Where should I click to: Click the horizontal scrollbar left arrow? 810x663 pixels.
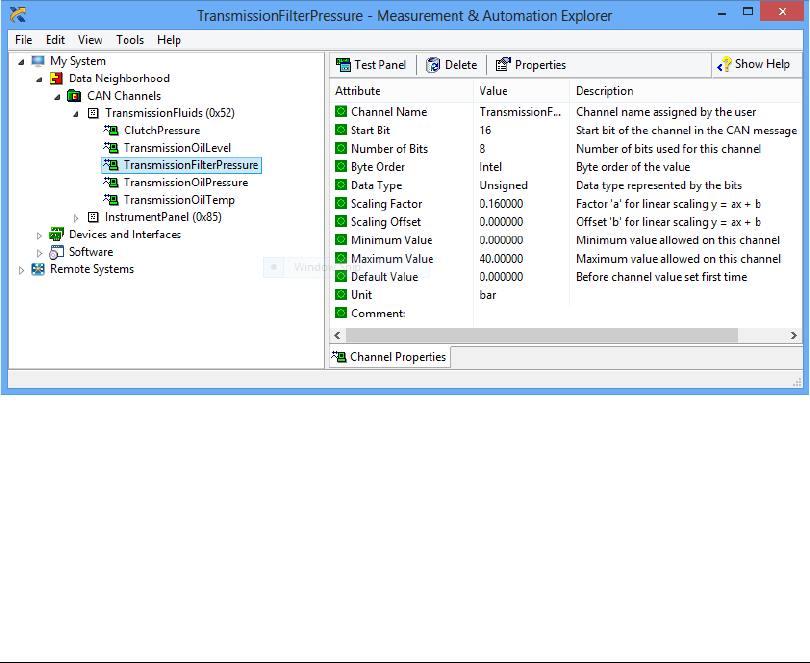click(337, 335)
